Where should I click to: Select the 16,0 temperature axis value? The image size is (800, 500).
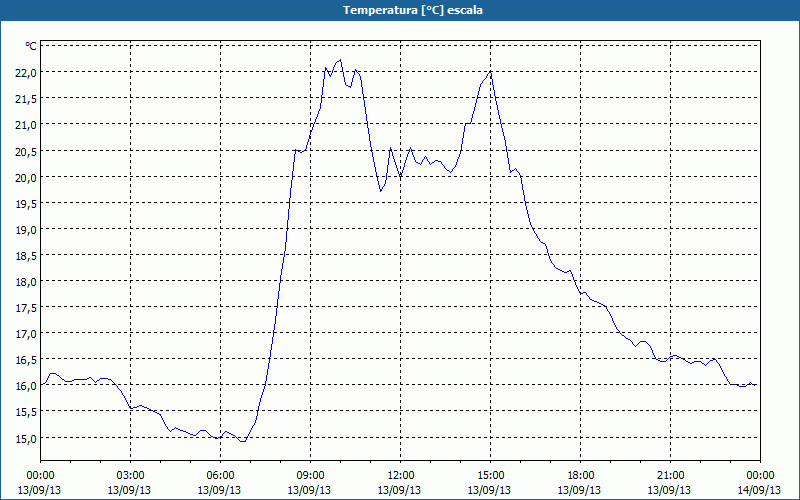[x=26, y=386]
